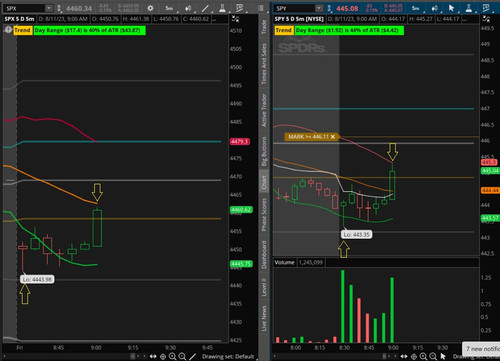Click the Lo: 4443.98 price bubble
500x361 pixels.
(37, 279)
